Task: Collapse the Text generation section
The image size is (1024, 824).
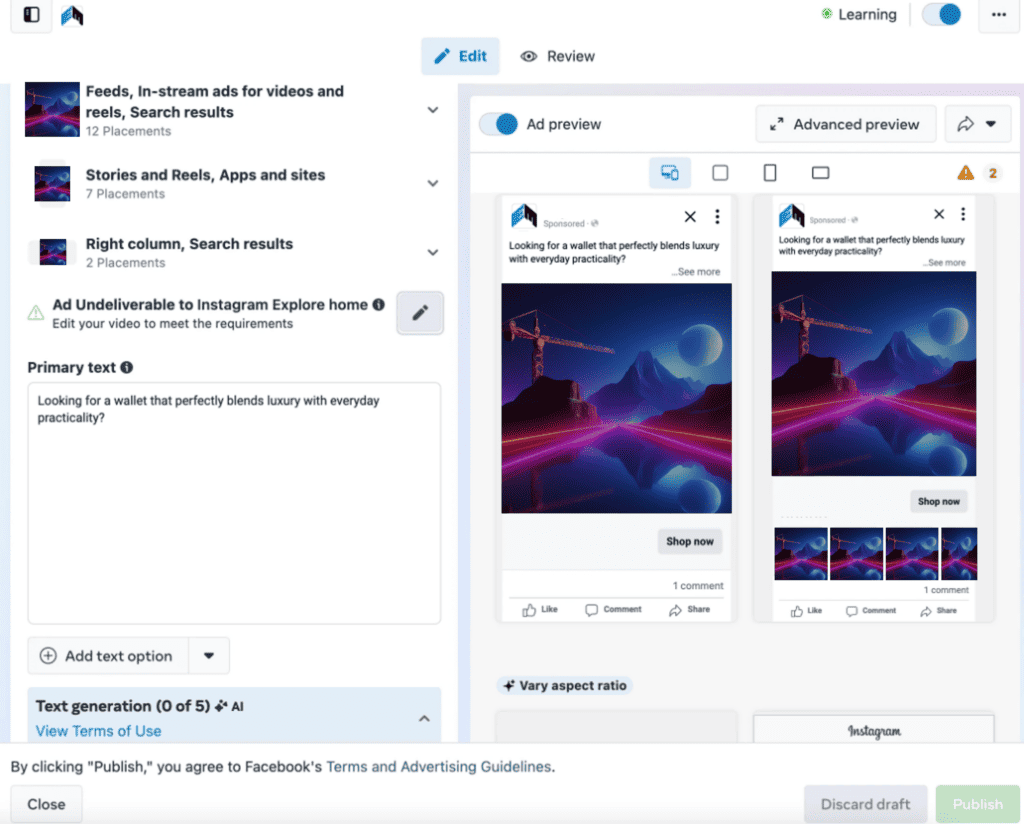Action: (x=424, y=718)
